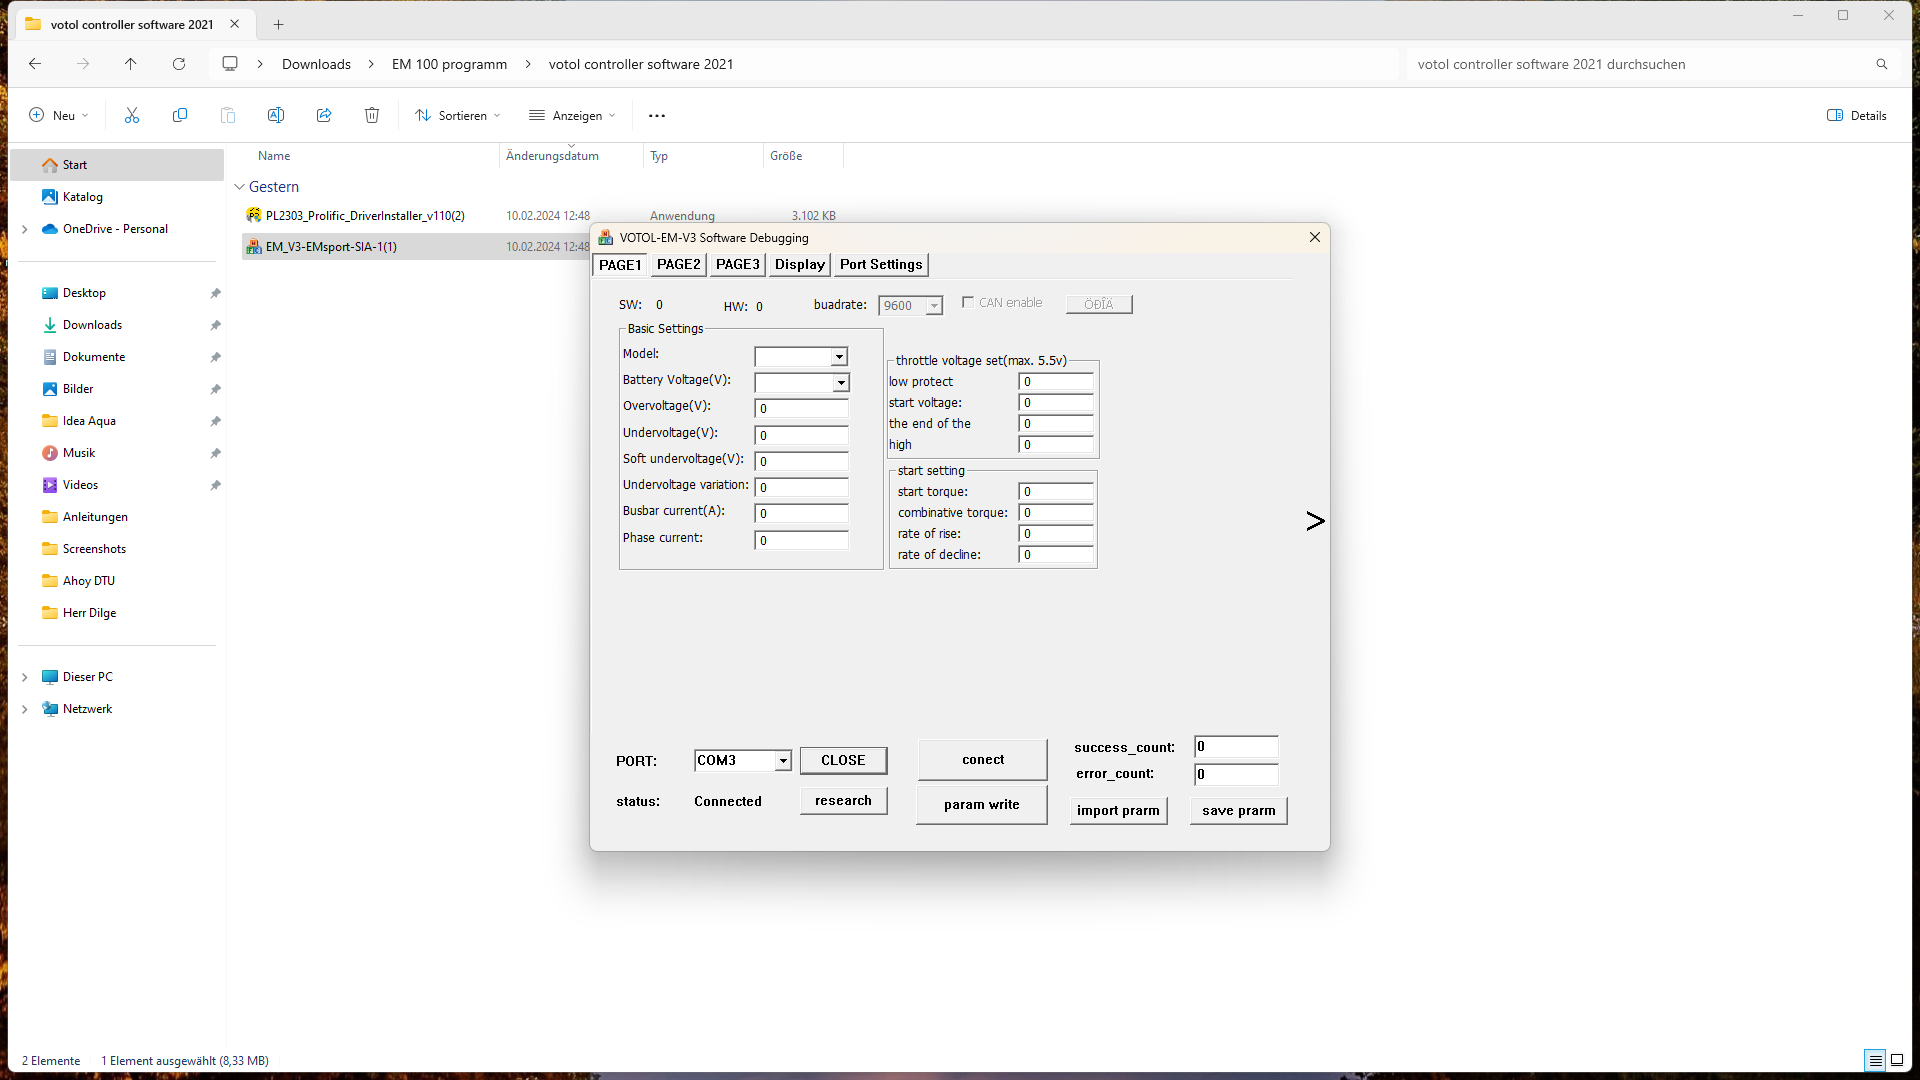Toggle the Details pane button
Image resolution: width=1920 pixels, height=1080 pixels.
coord(1856,115)
